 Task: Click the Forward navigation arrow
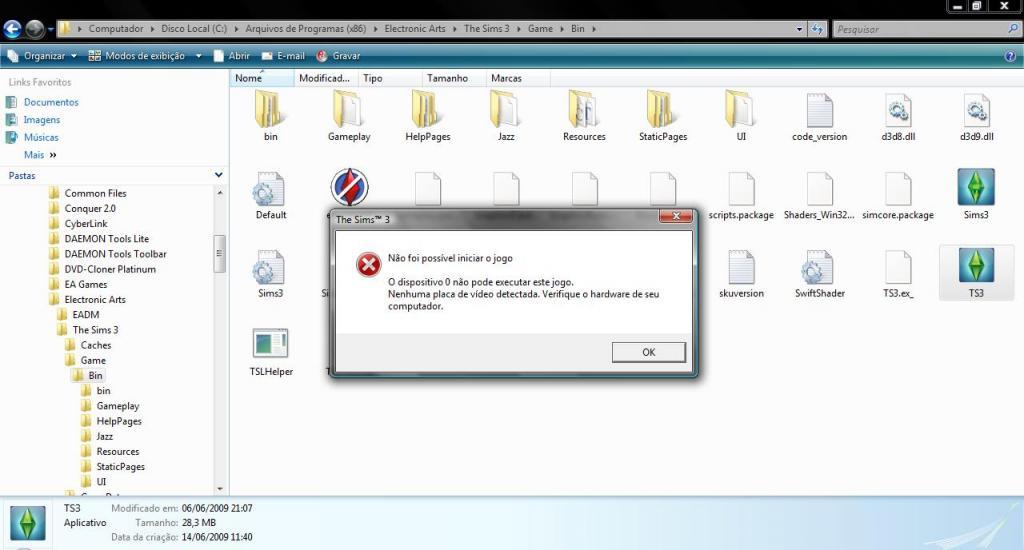click(35, 29)
